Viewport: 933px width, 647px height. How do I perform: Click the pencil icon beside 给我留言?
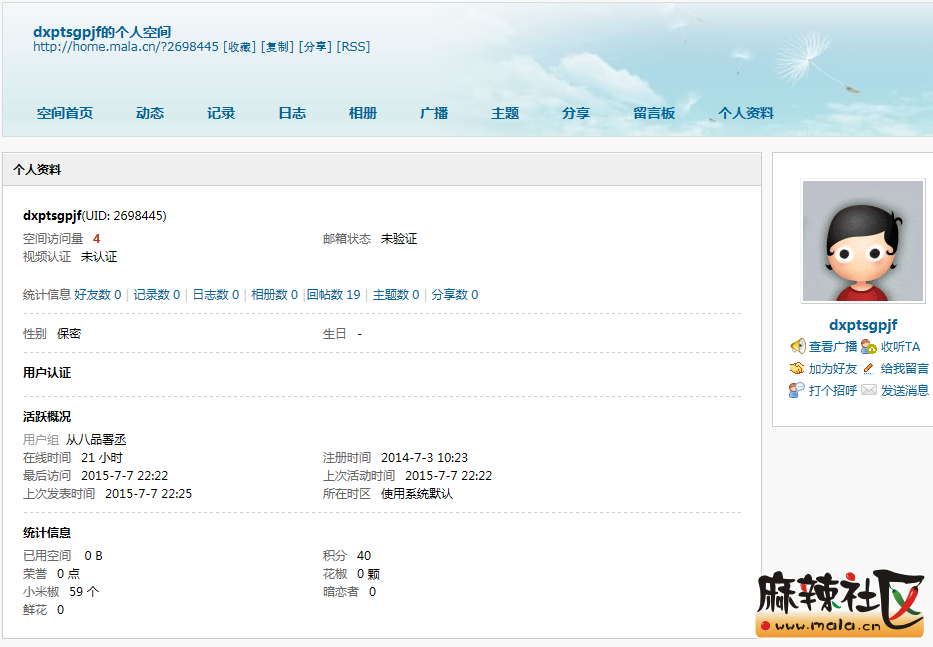click(869, 368)
